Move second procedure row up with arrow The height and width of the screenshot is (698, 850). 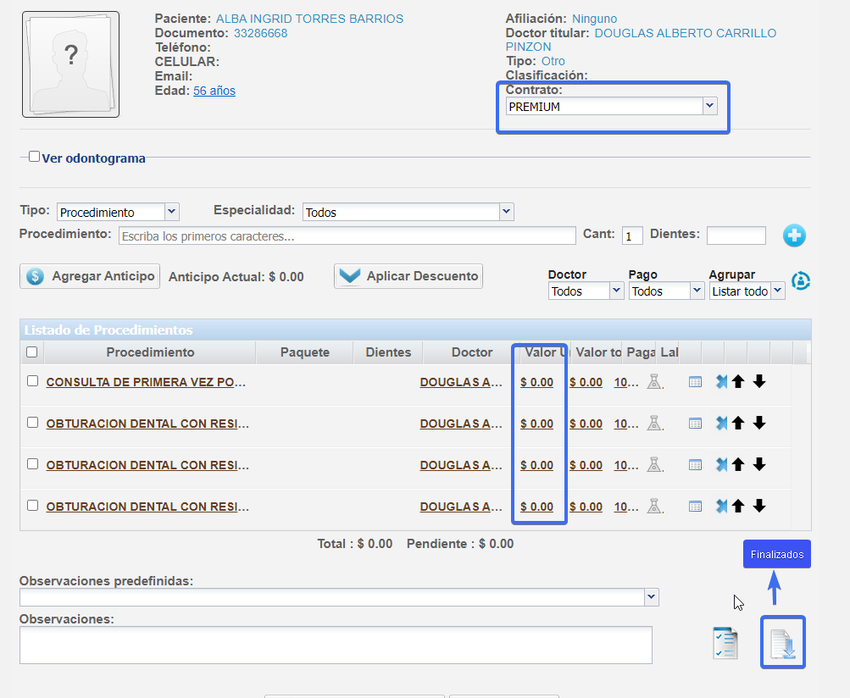pyautogui.click(x=738, y=424)
